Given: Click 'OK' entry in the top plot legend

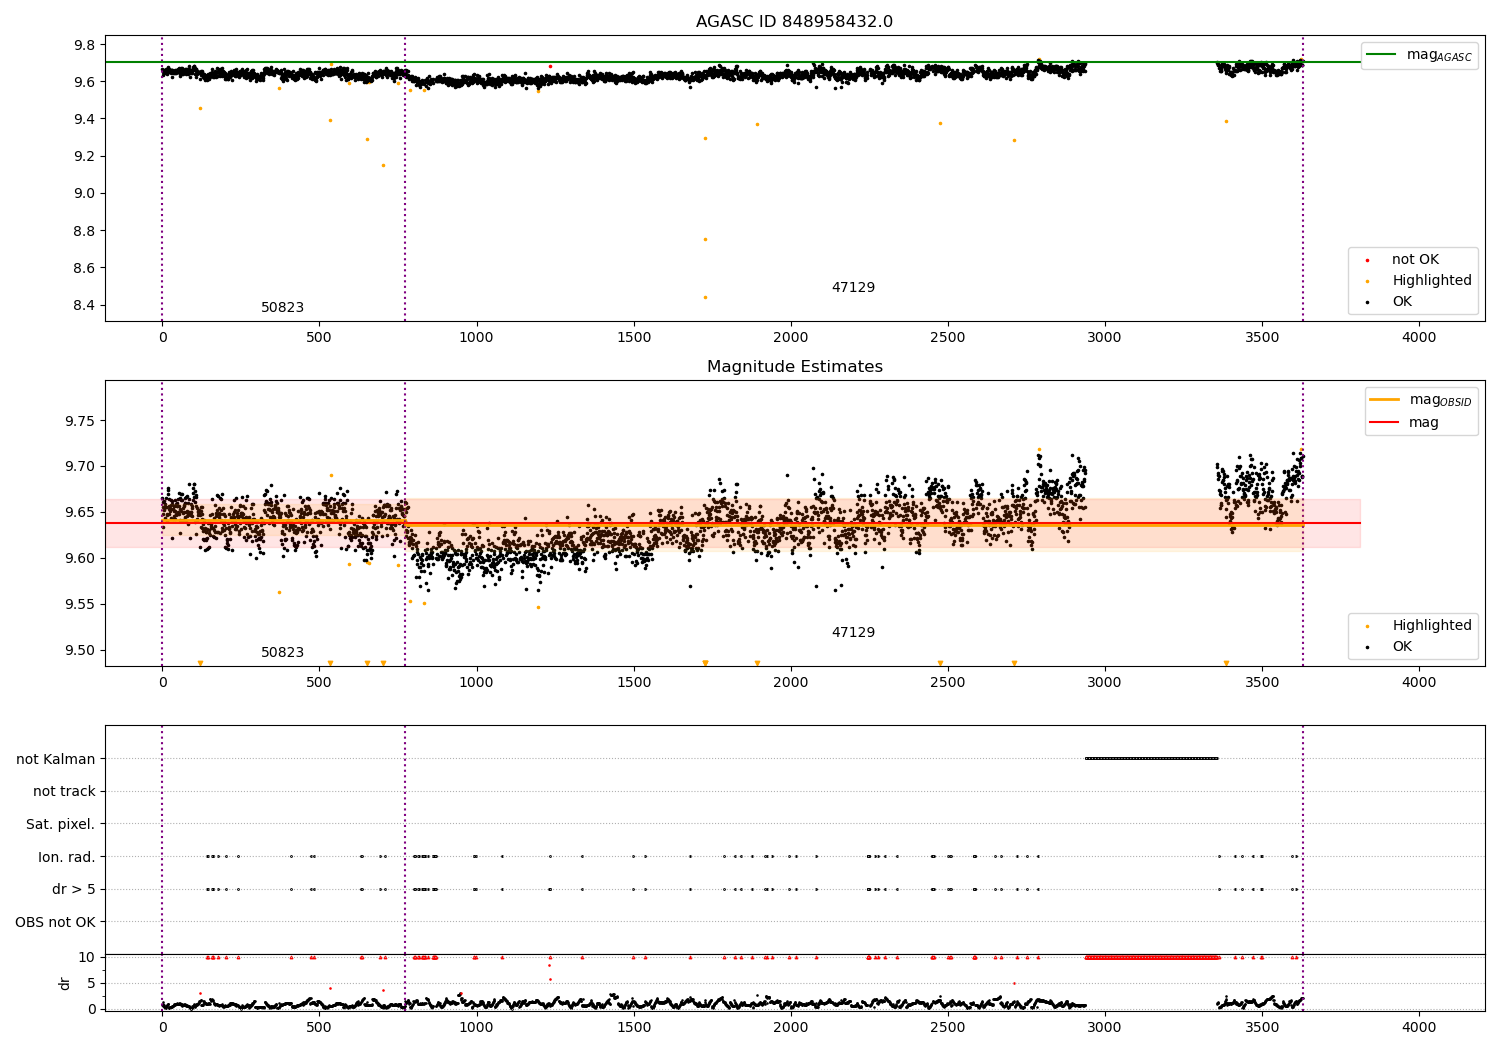Looking at the screenshot, I should (x=1402, y=302).
